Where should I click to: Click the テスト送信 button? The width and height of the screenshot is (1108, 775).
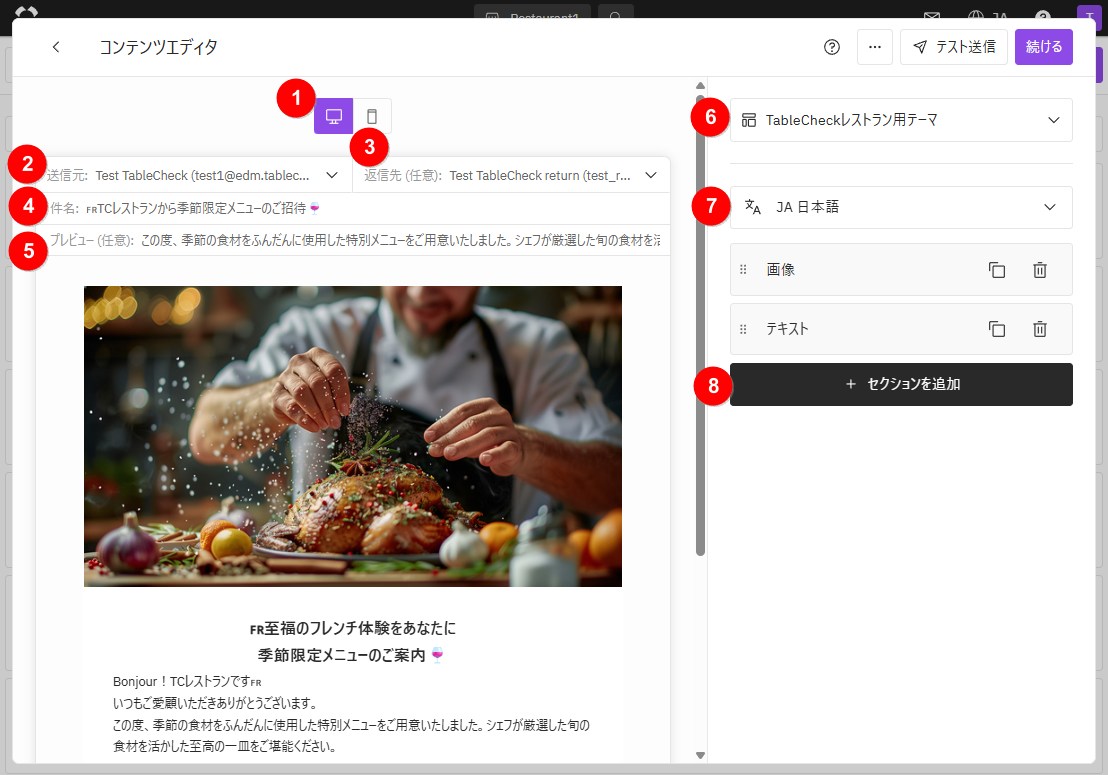[953, 47]
